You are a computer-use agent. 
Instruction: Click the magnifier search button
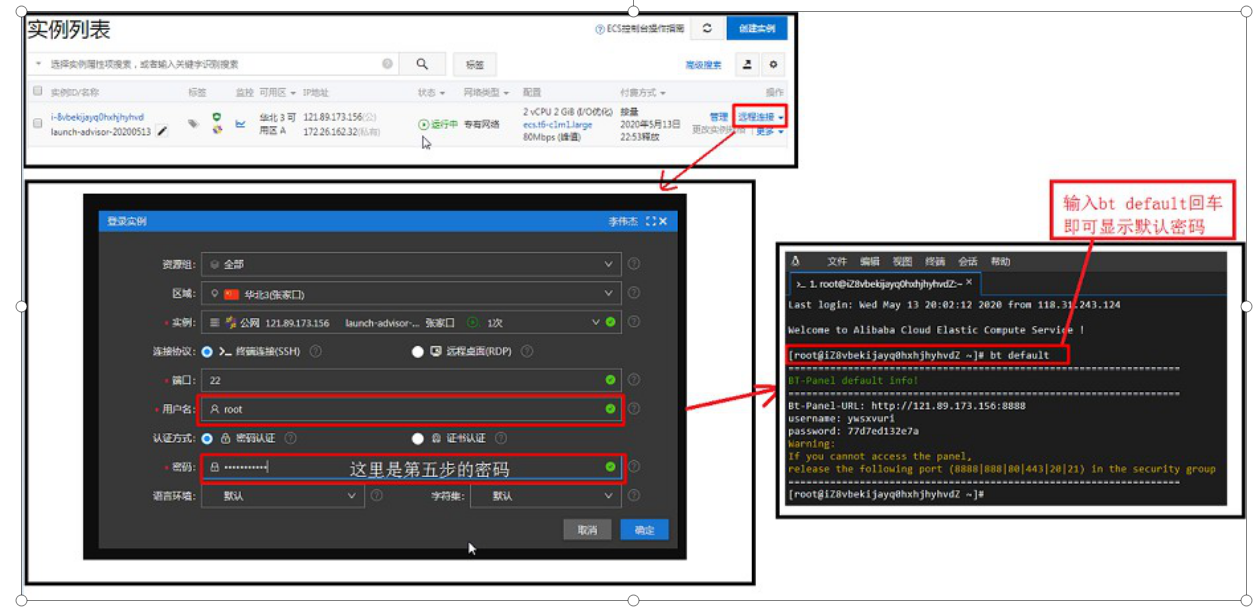422,64
